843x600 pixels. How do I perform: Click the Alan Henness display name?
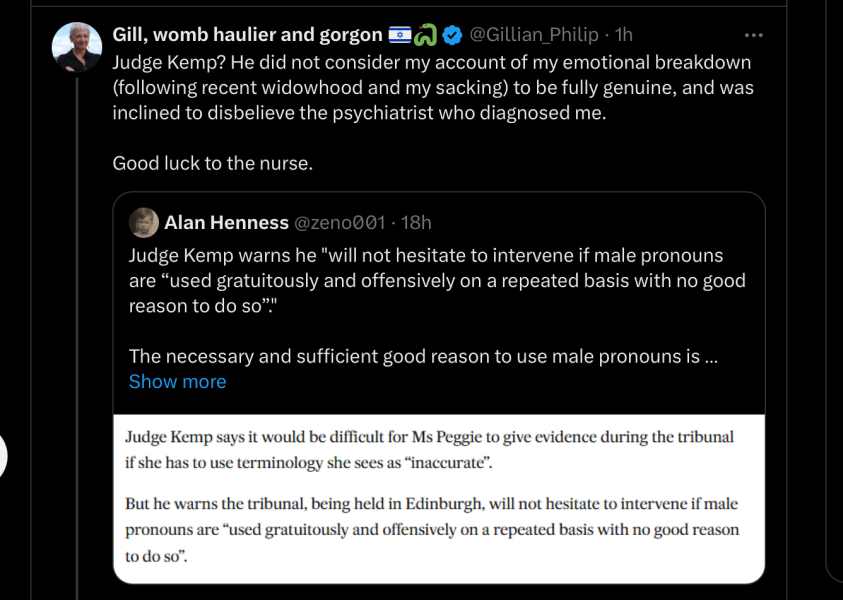225,222
